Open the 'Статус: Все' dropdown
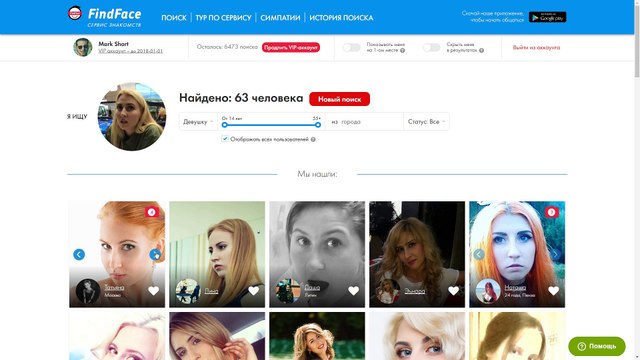Screen dimensions: 640x360 pos(427,122)
